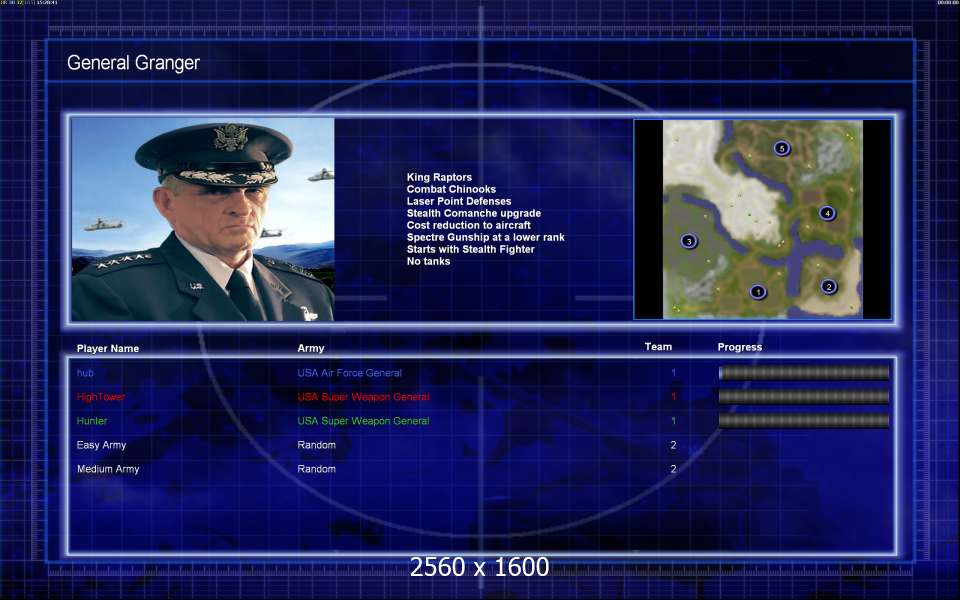Click the Player Name column header
This screenshot has height=600, width=960.
tap(108, 348)
